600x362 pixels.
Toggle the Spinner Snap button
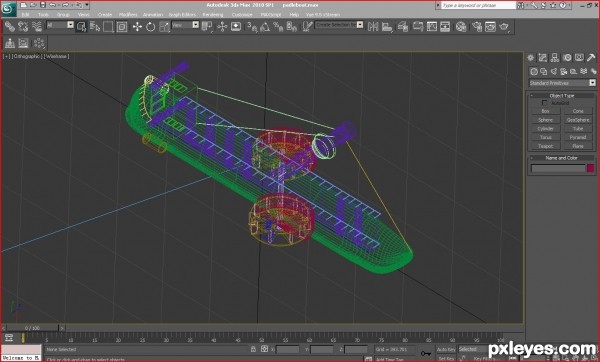click(292, 26)
